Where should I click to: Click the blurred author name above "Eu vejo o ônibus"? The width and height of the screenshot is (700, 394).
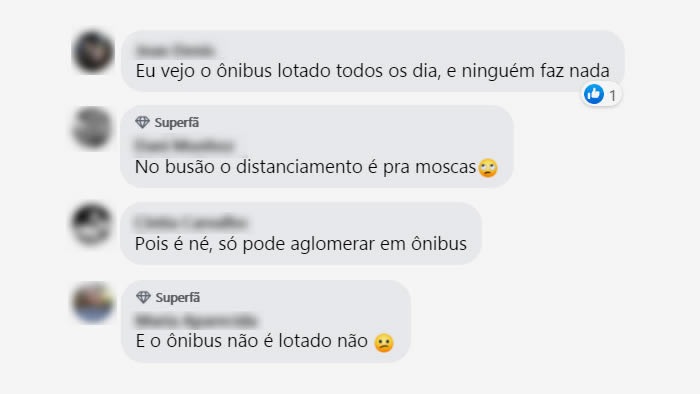175,50
